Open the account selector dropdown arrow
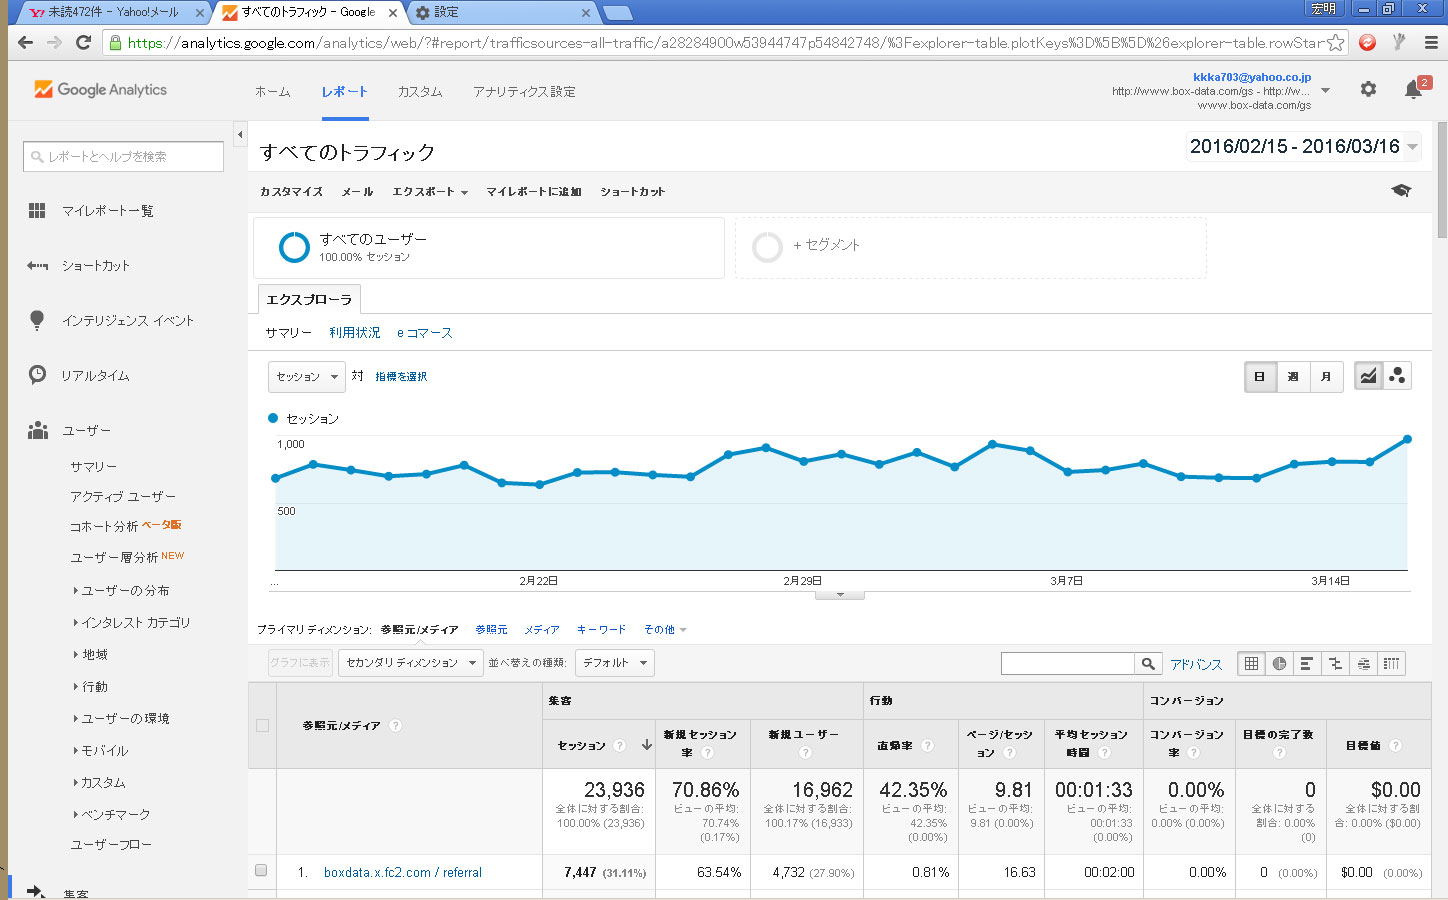1448x900 pixels. click(1326, 90)
